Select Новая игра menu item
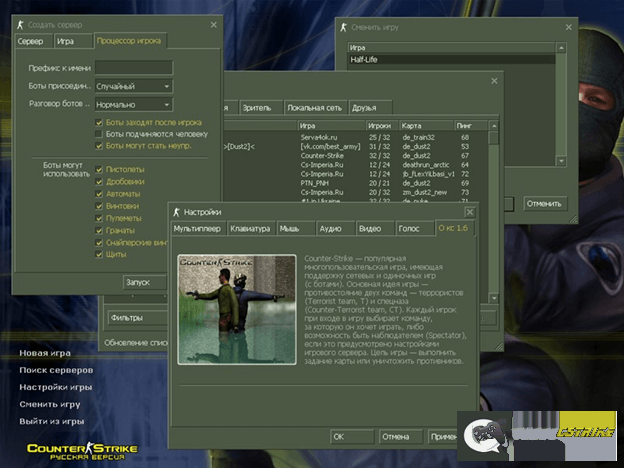This screenshot has width=624, height=468. [x=45, y=353]
